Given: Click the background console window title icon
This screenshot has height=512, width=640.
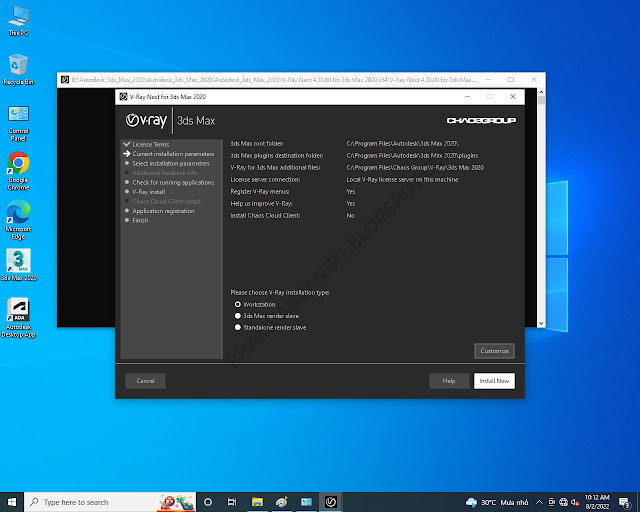Looking at the screenshot, I should click(x=64, y=80).
